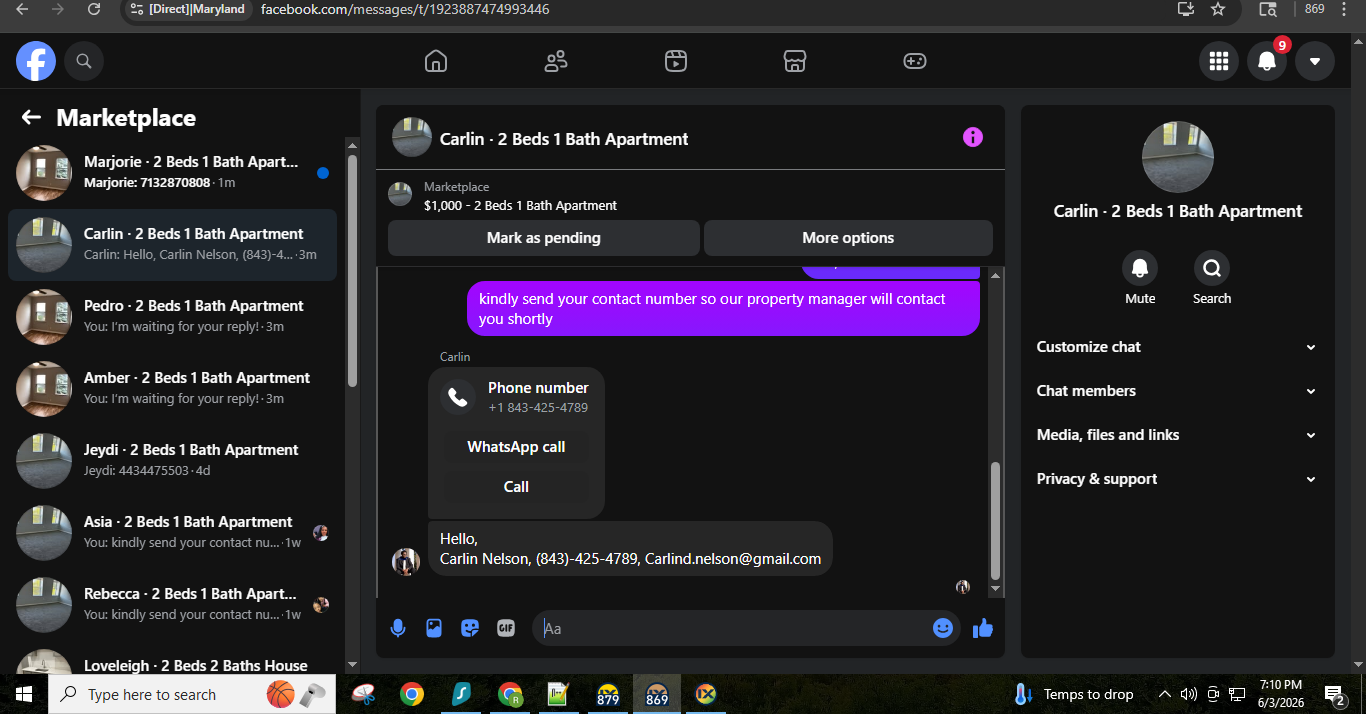Click Carlin's large profile thumbnail in right panel

(x=1178, y=157)
